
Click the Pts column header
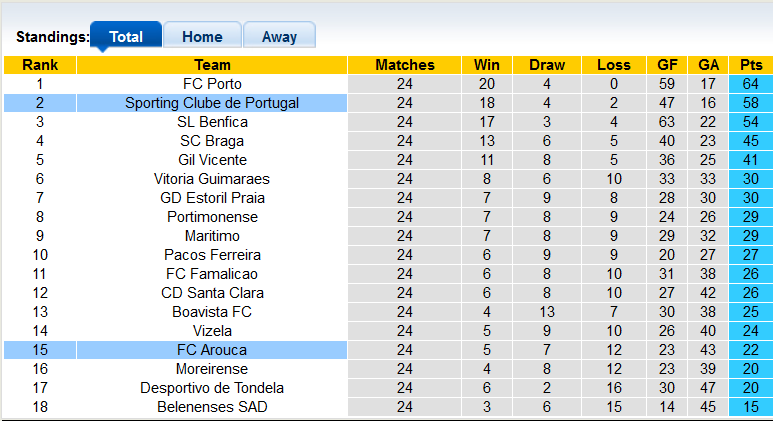pyautogui.click(x=750, y=65)
